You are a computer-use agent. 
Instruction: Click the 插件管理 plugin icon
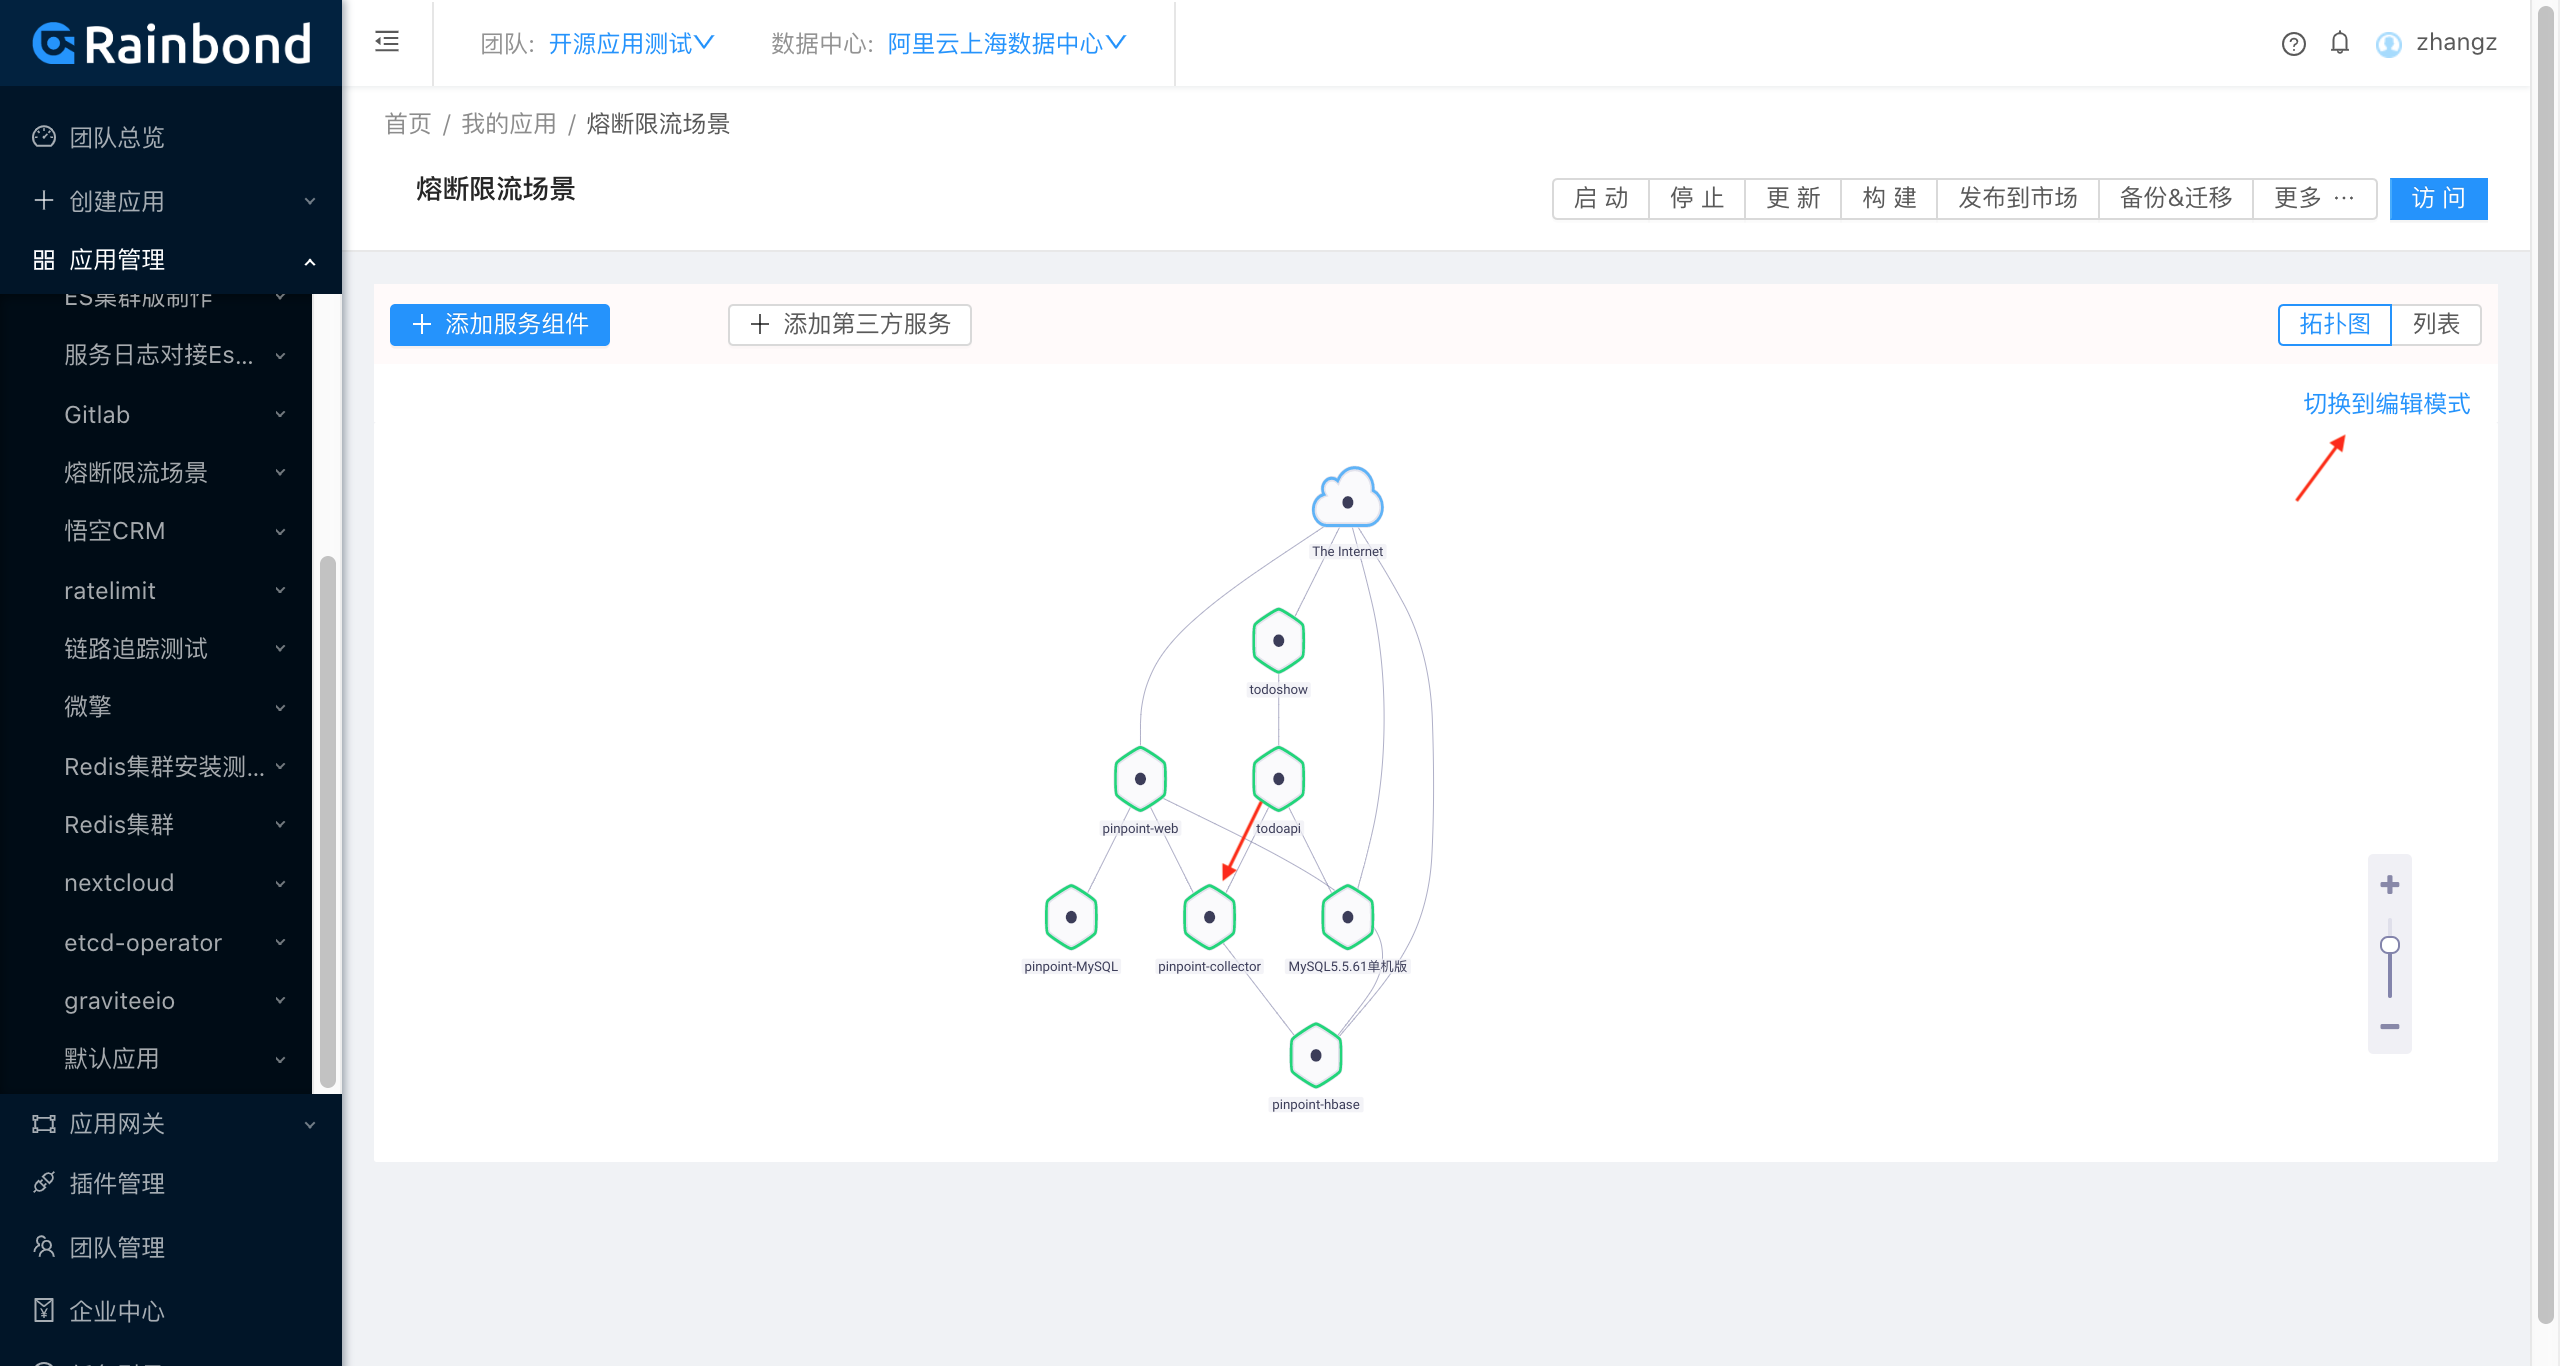click(x=44, y=1183)
